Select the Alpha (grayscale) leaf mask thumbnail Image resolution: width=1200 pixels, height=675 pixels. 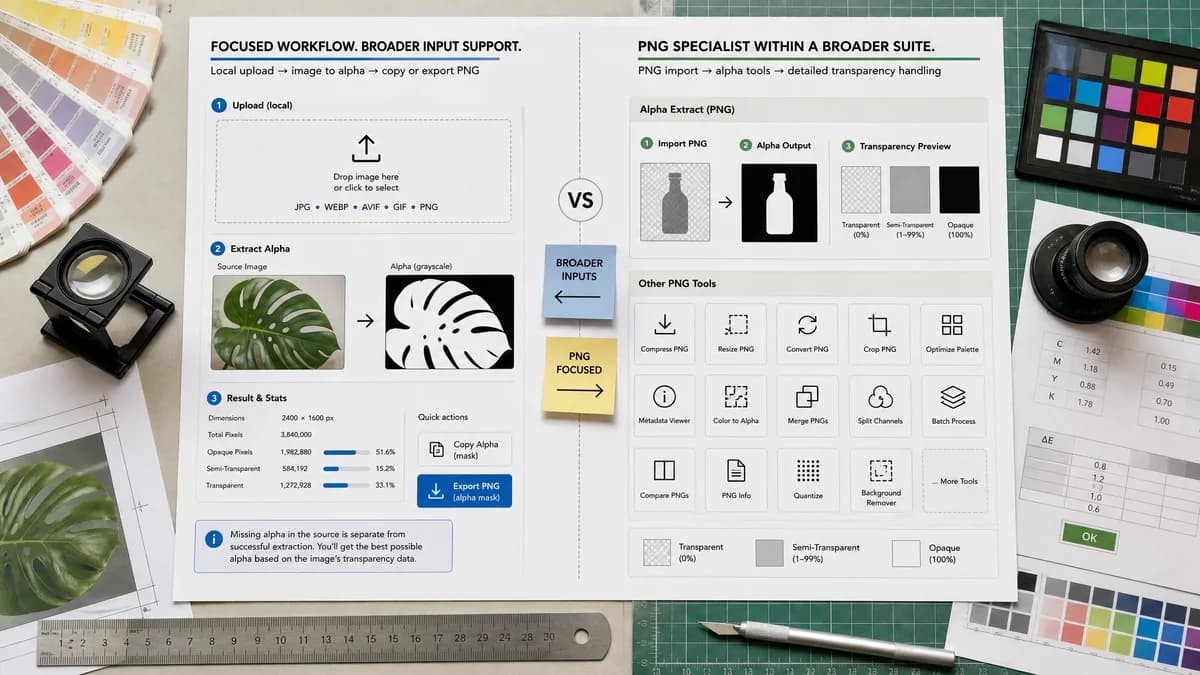[x=449, y=322]
